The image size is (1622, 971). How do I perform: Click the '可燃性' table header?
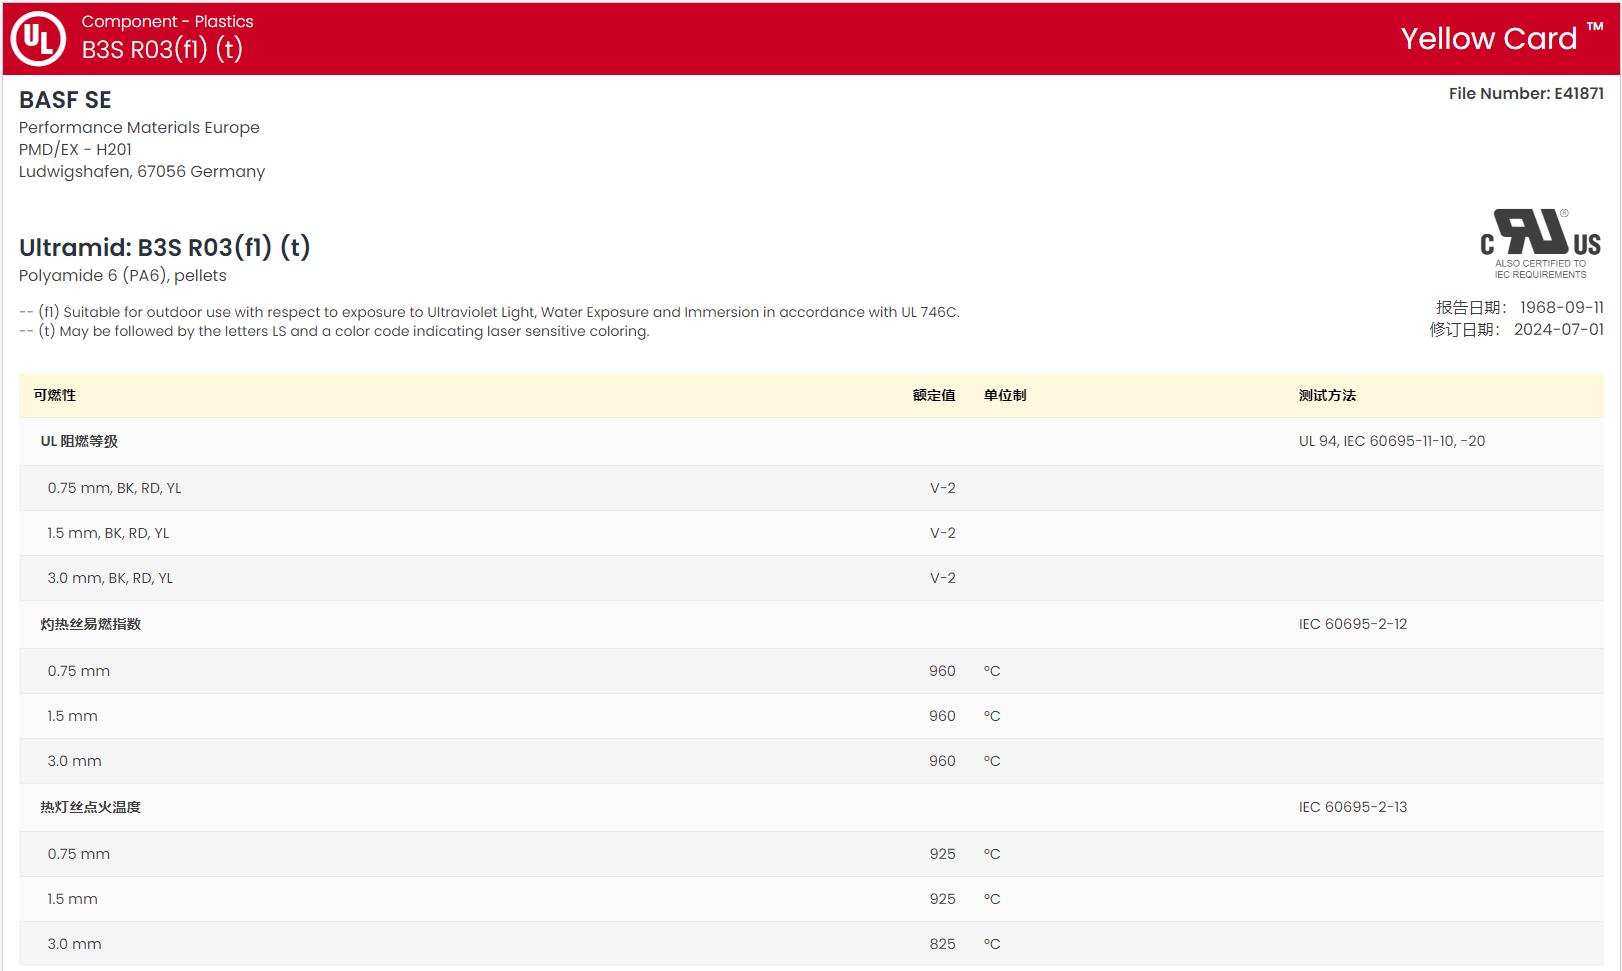55,395
